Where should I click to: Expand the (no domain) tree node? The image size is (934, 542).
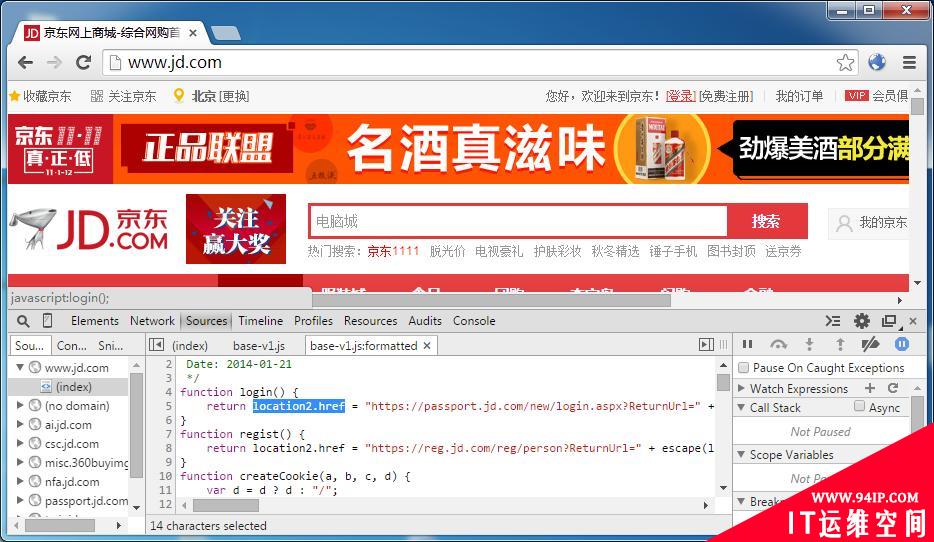coord(20,405)
